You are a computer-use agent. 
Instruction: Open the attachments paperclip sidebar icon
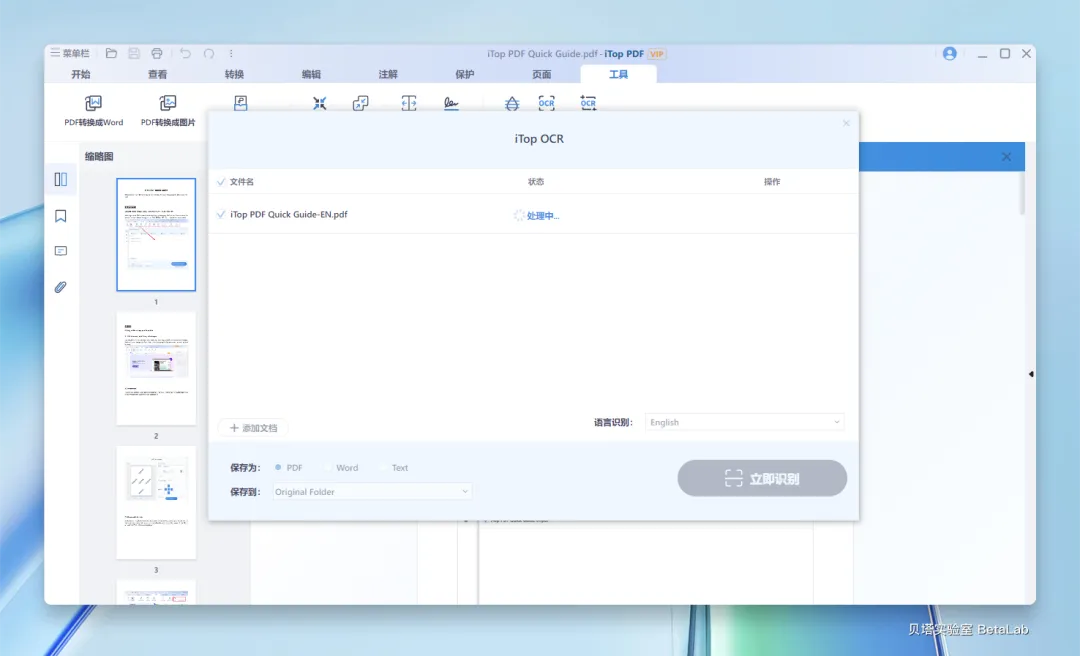(x=61, y=287)
